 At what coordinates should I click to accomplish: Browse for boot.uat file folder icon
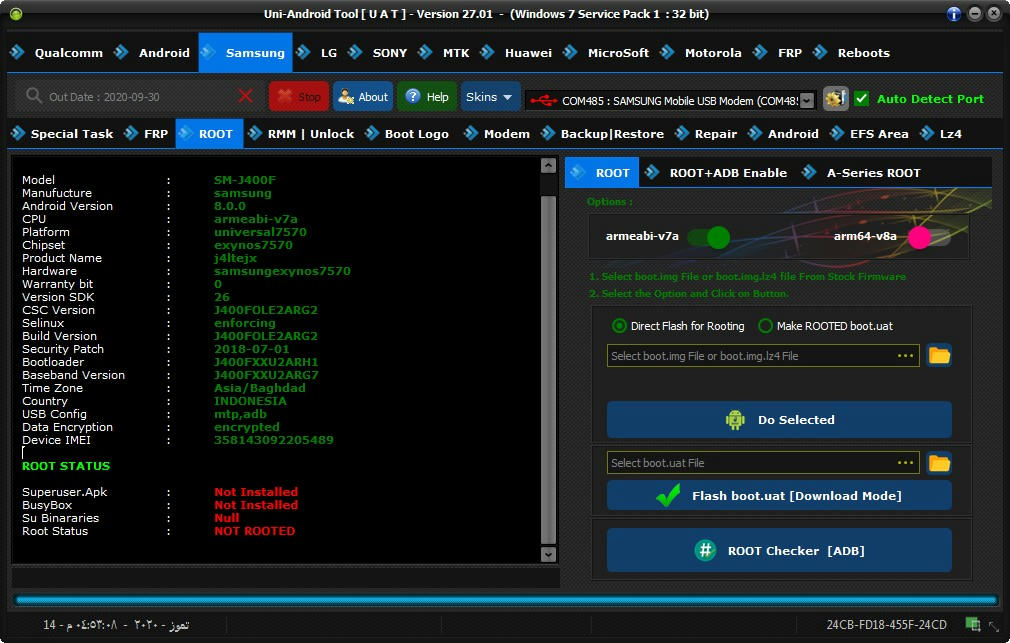[x=939, y=463]
